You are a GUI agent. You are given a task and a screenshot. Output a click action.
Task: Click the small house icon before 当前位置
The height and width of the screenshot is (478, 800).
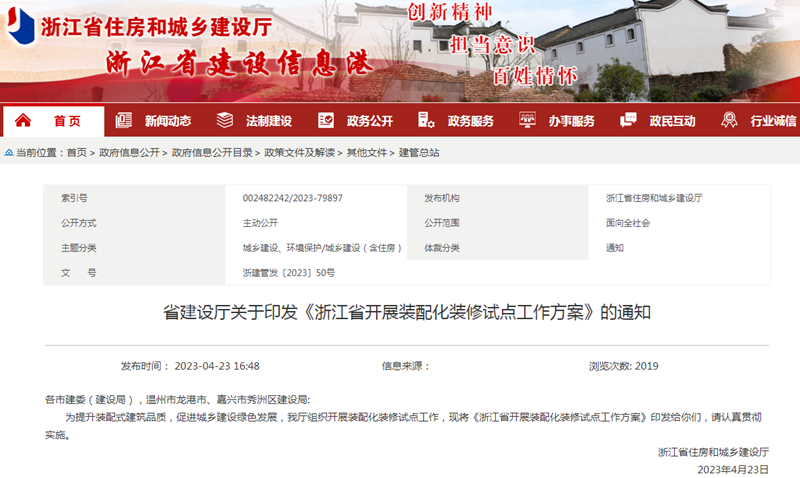tap(9, 153)
